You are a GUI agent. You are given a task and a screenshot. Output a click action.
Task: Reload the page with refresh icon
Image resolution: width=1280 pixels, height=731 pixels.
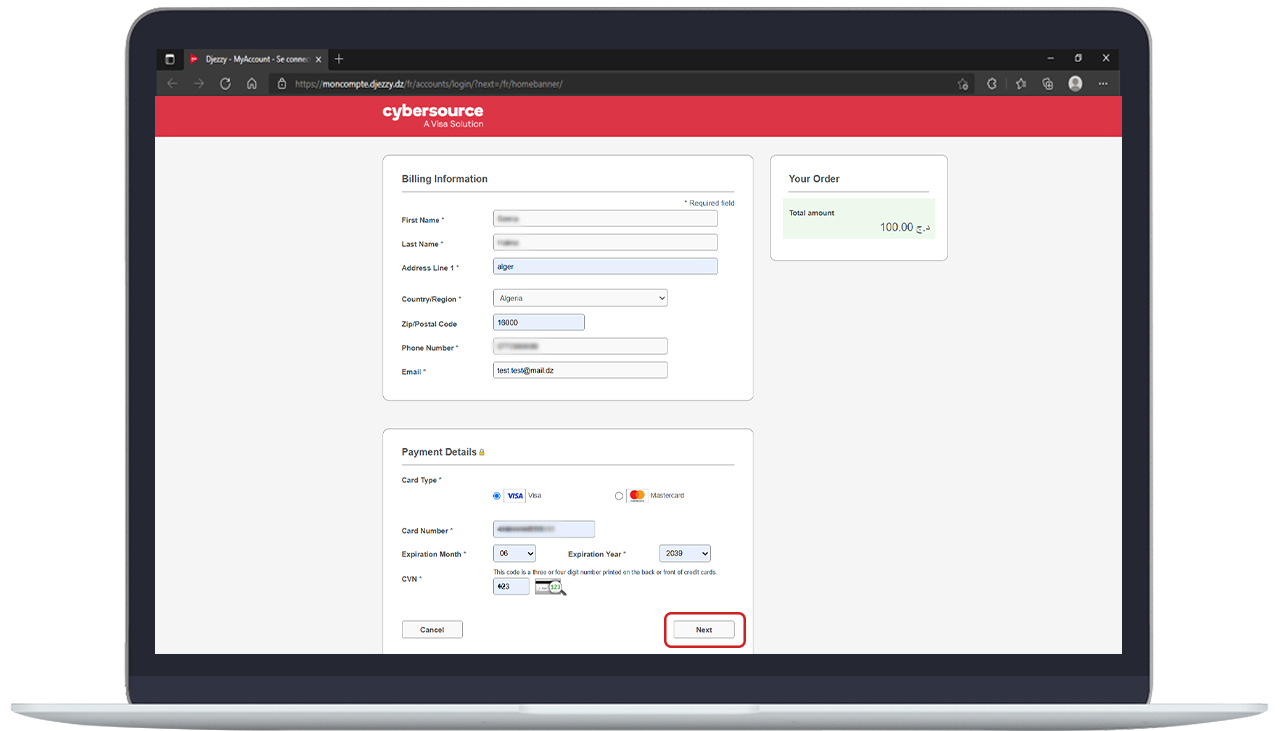click(x=225, y=84)
